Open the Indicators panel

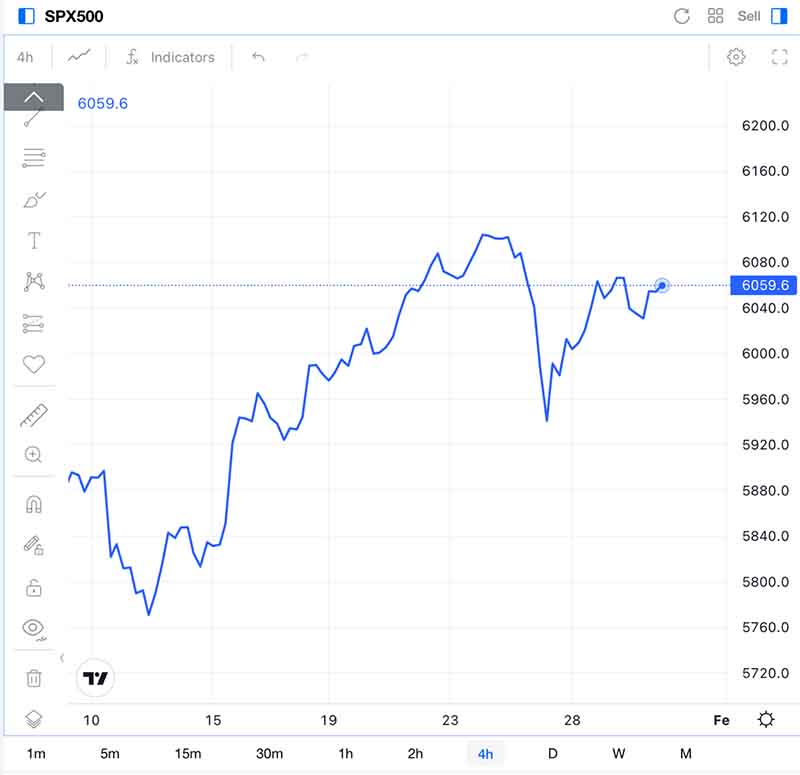170,57
